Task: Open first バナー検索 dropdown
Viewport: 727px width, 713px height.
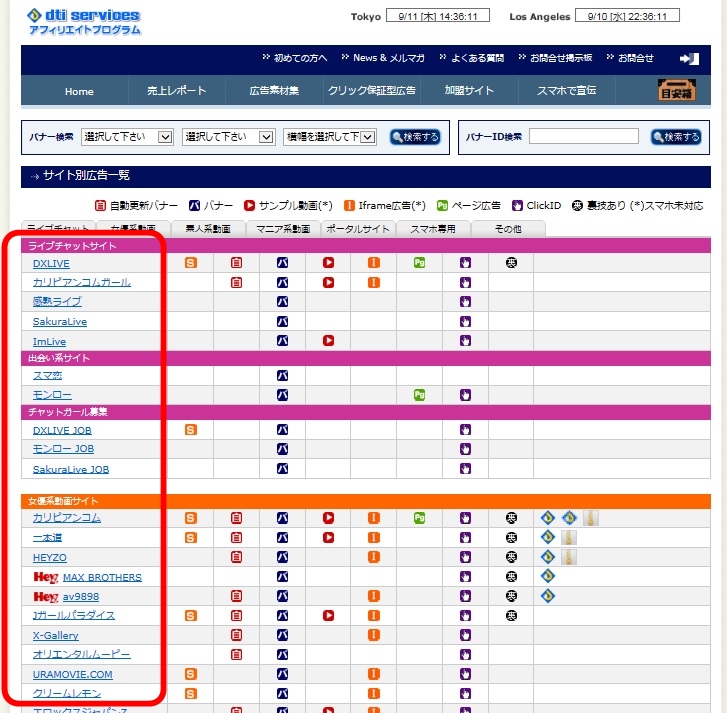Action: pos(127,137)
